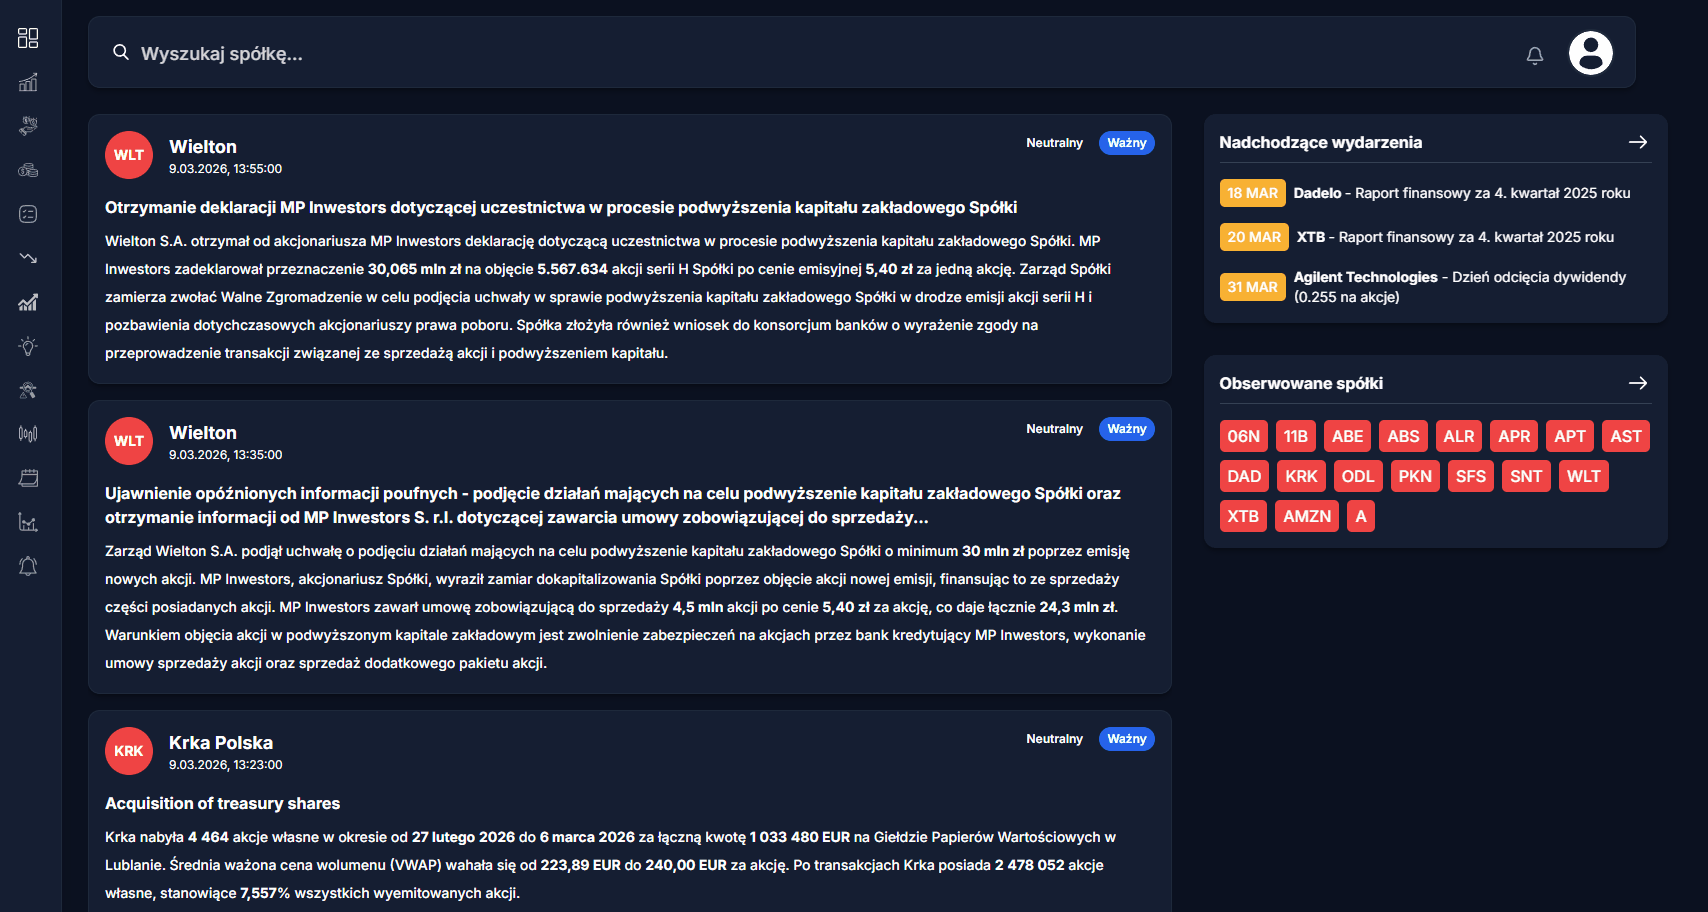Click the downward trend arrow sidebar icon
Image resolution: width=1708 pixels, height=912 pixels.
pyautogui.click(x=28, y=258)
